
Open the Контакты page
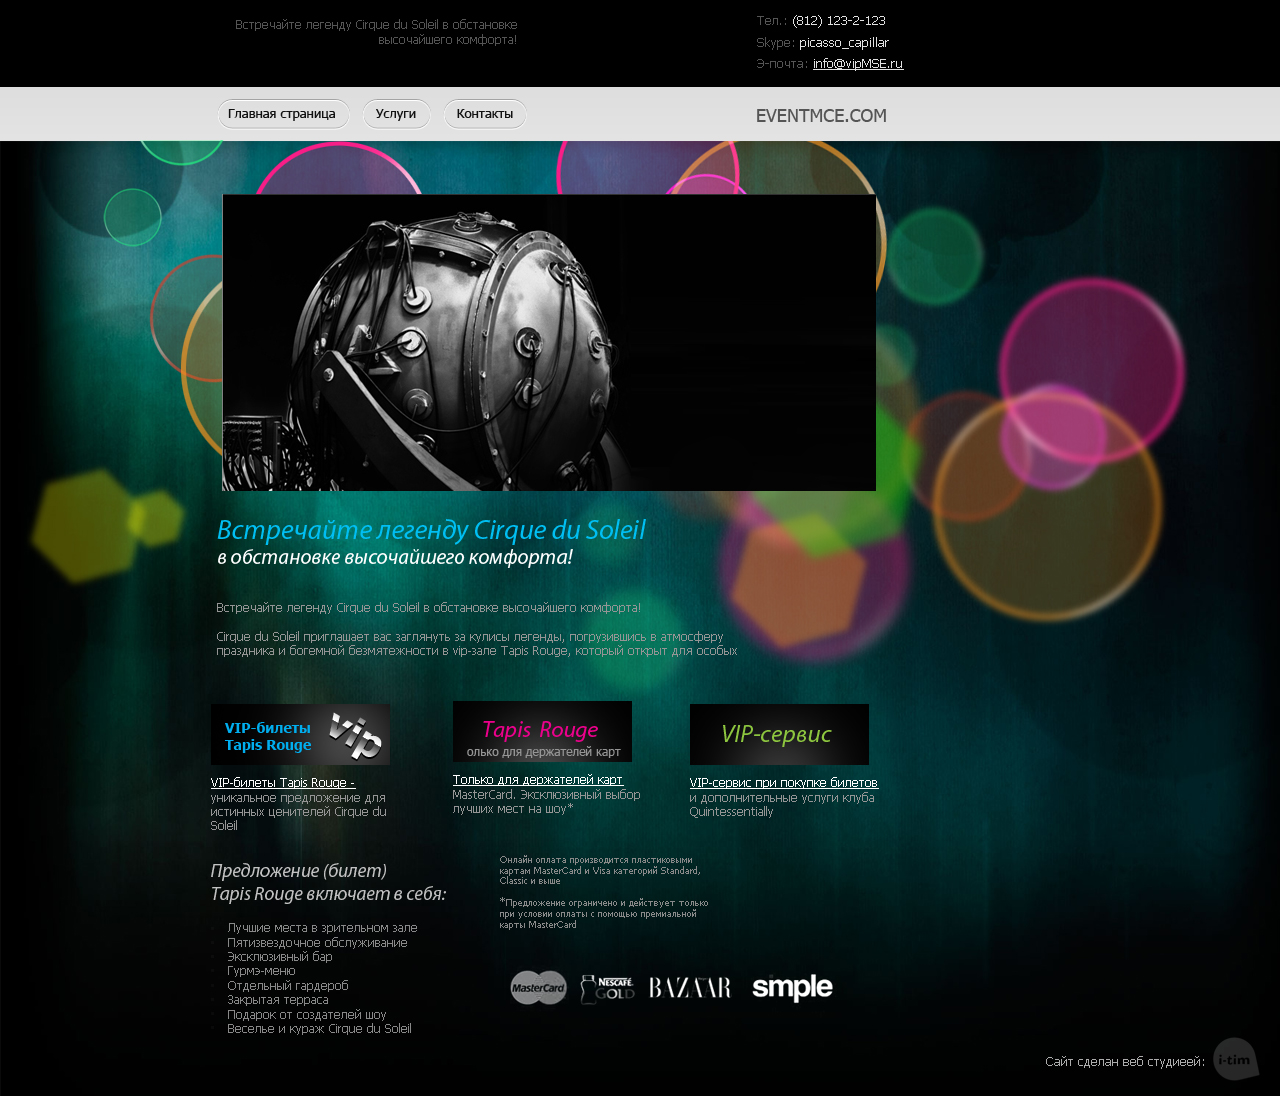pos(485,114)
